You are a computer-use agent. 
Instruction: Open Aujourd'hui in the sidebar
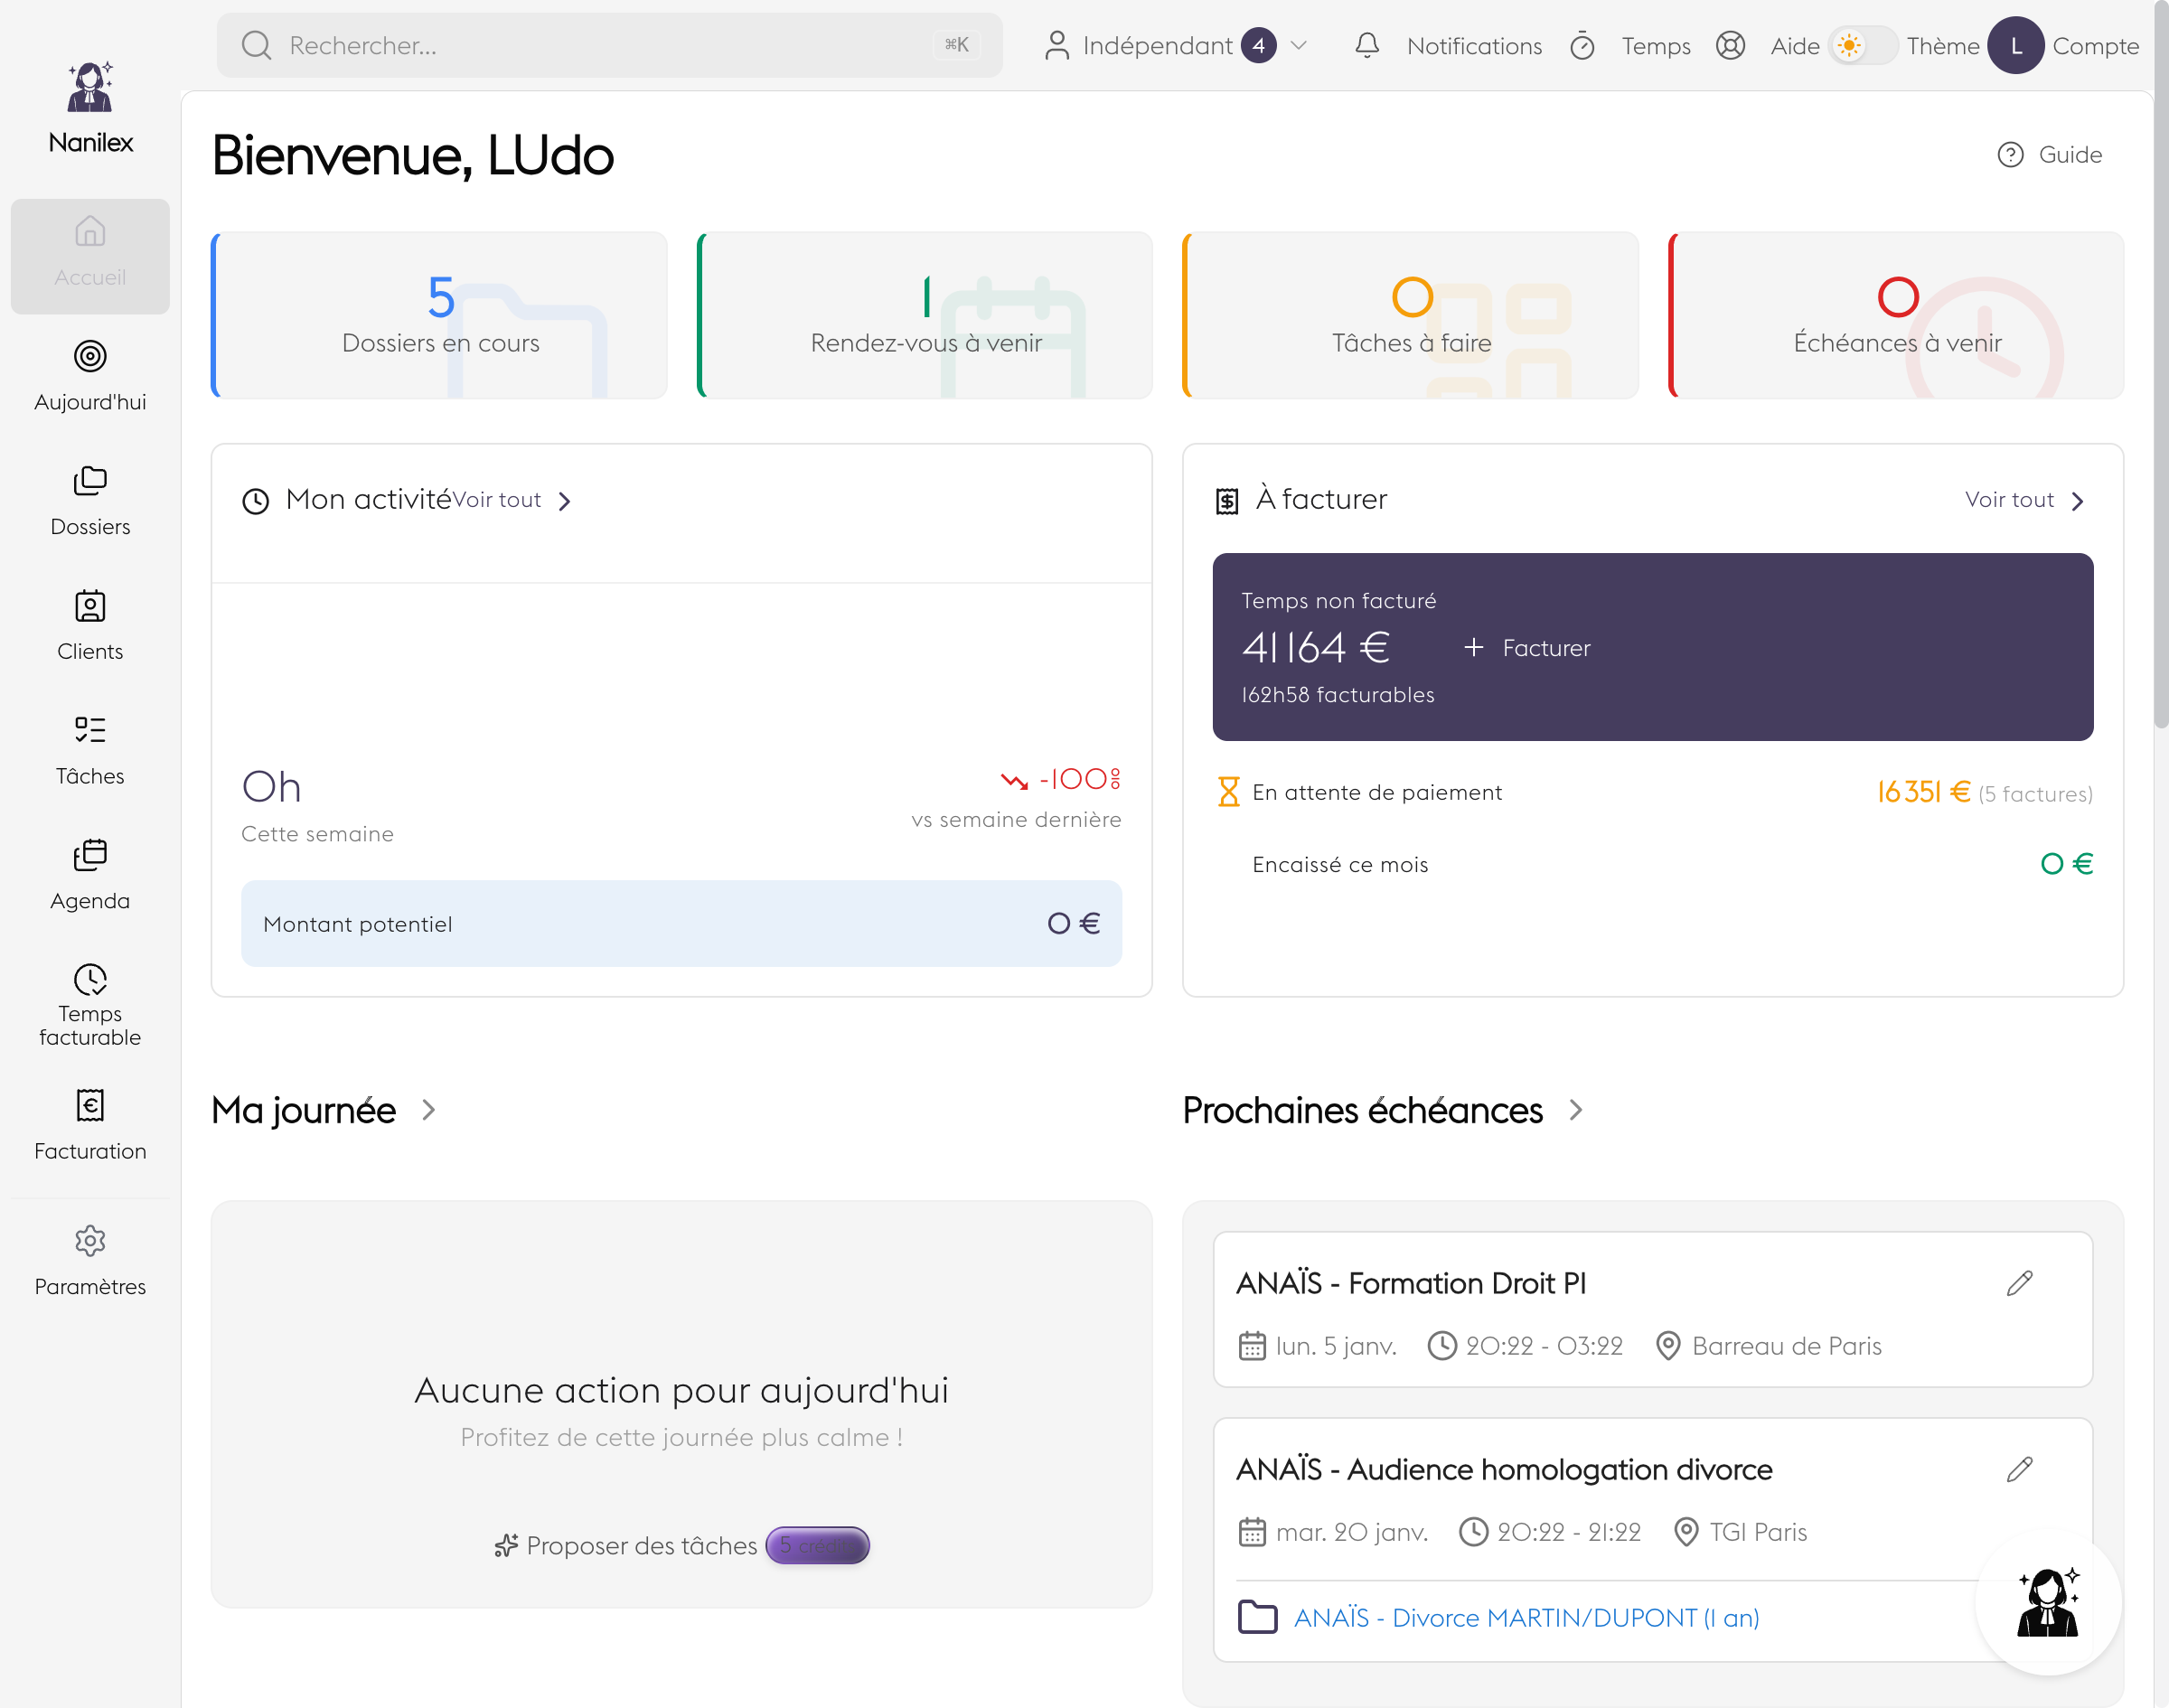point(90,376)
